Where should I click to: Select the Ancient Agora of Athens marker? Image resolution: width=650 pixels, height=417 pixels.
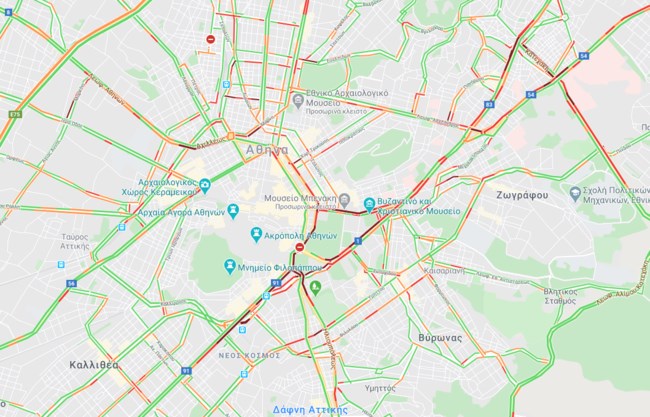(x=233, y=211)
